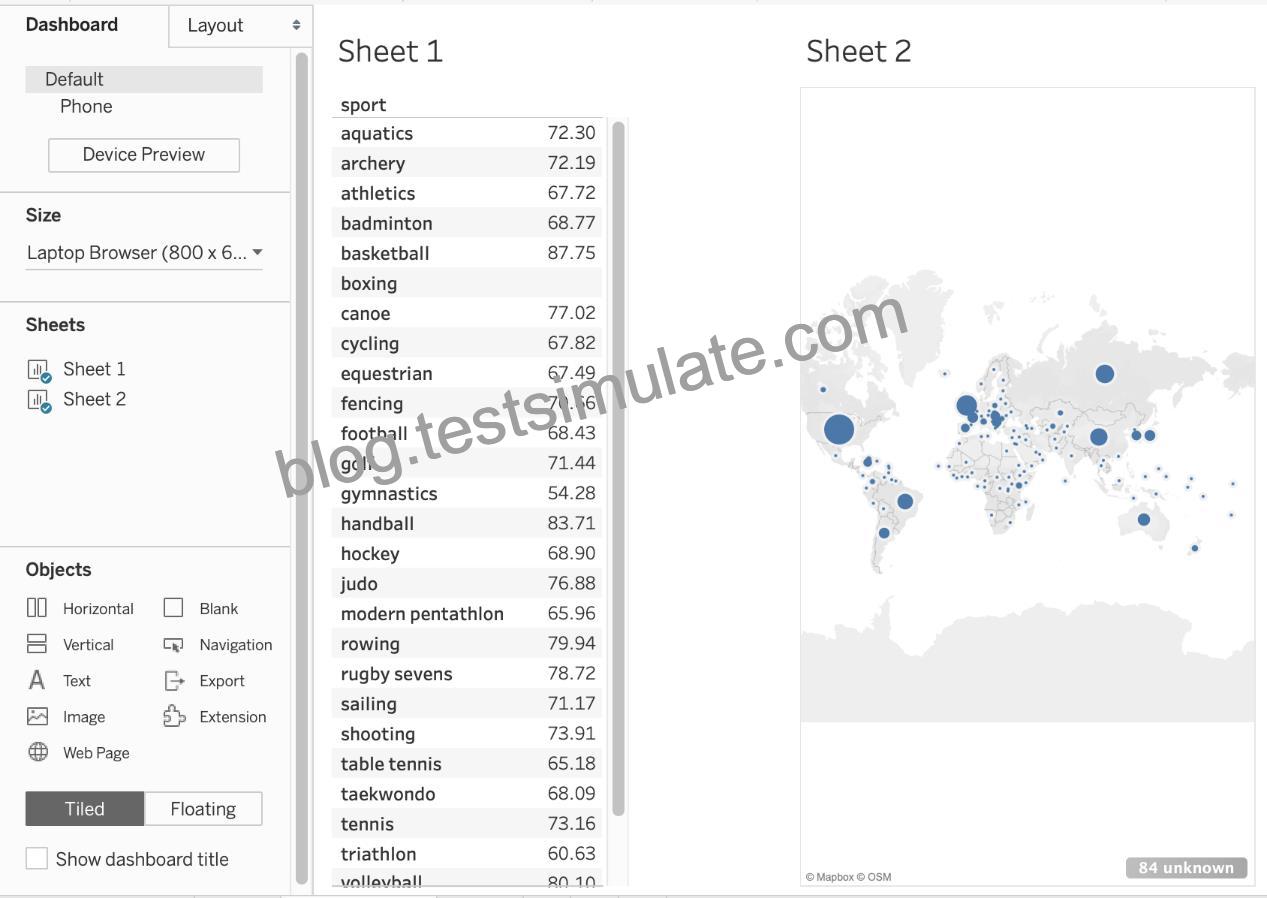Switch to Tiled layout mode
1267x898 pixels.
(85, 809)
